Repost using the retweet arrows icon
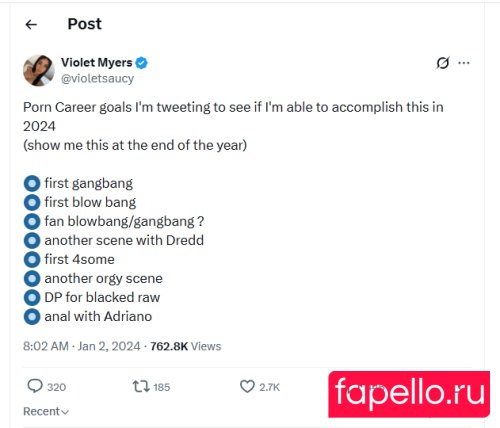 pos(141,387)
